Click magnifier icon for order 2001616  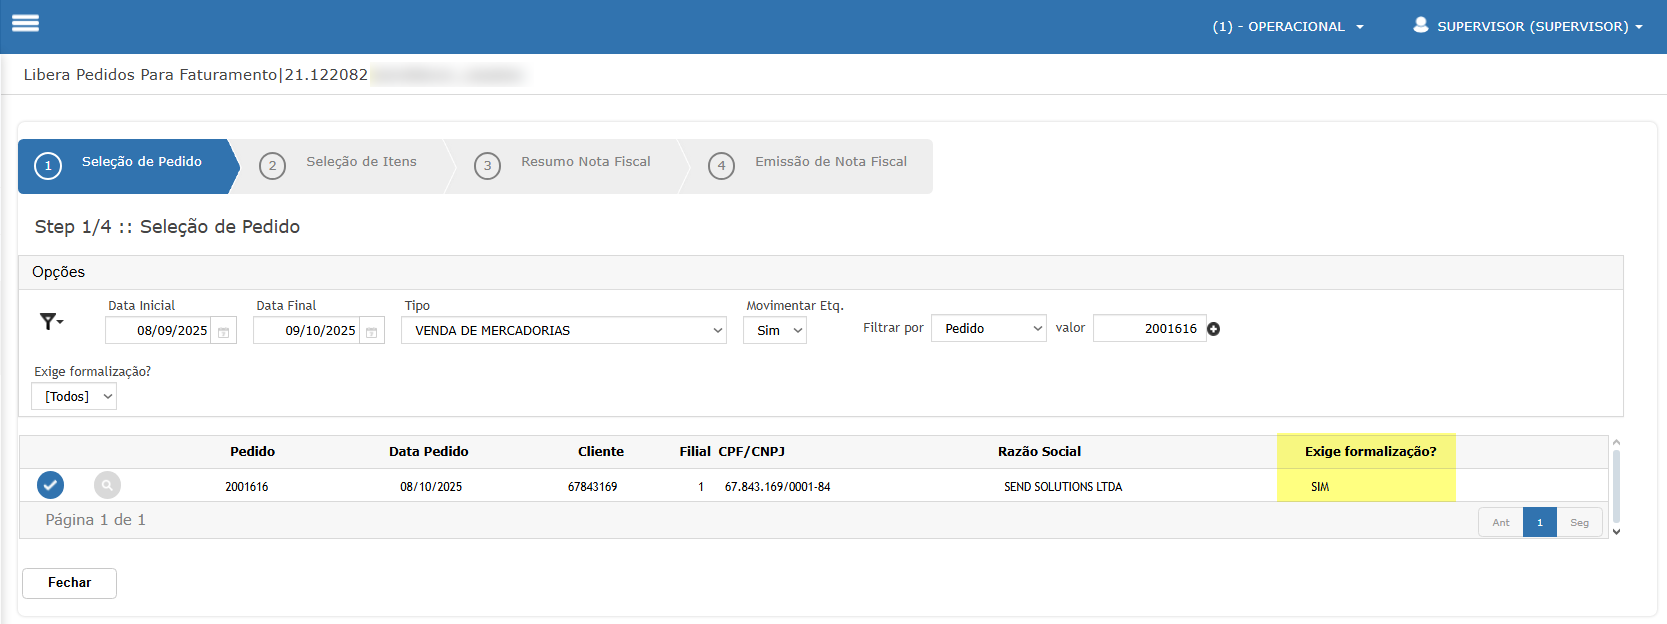(107, 485)
